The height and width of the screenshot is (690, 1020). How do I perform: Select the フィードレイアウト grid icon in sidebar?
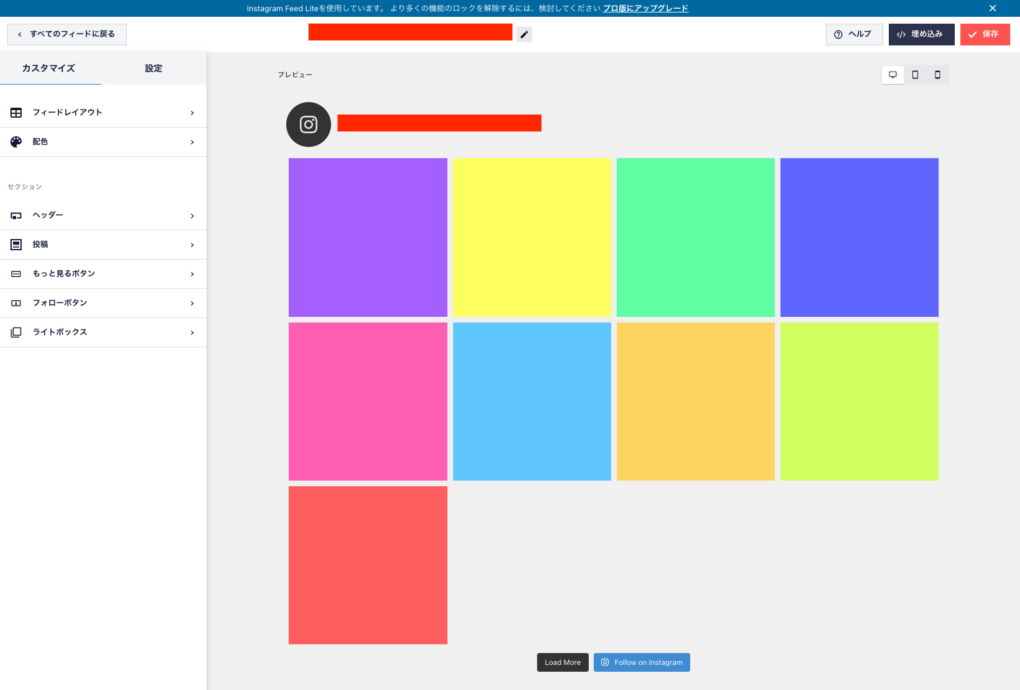(15, 112)
